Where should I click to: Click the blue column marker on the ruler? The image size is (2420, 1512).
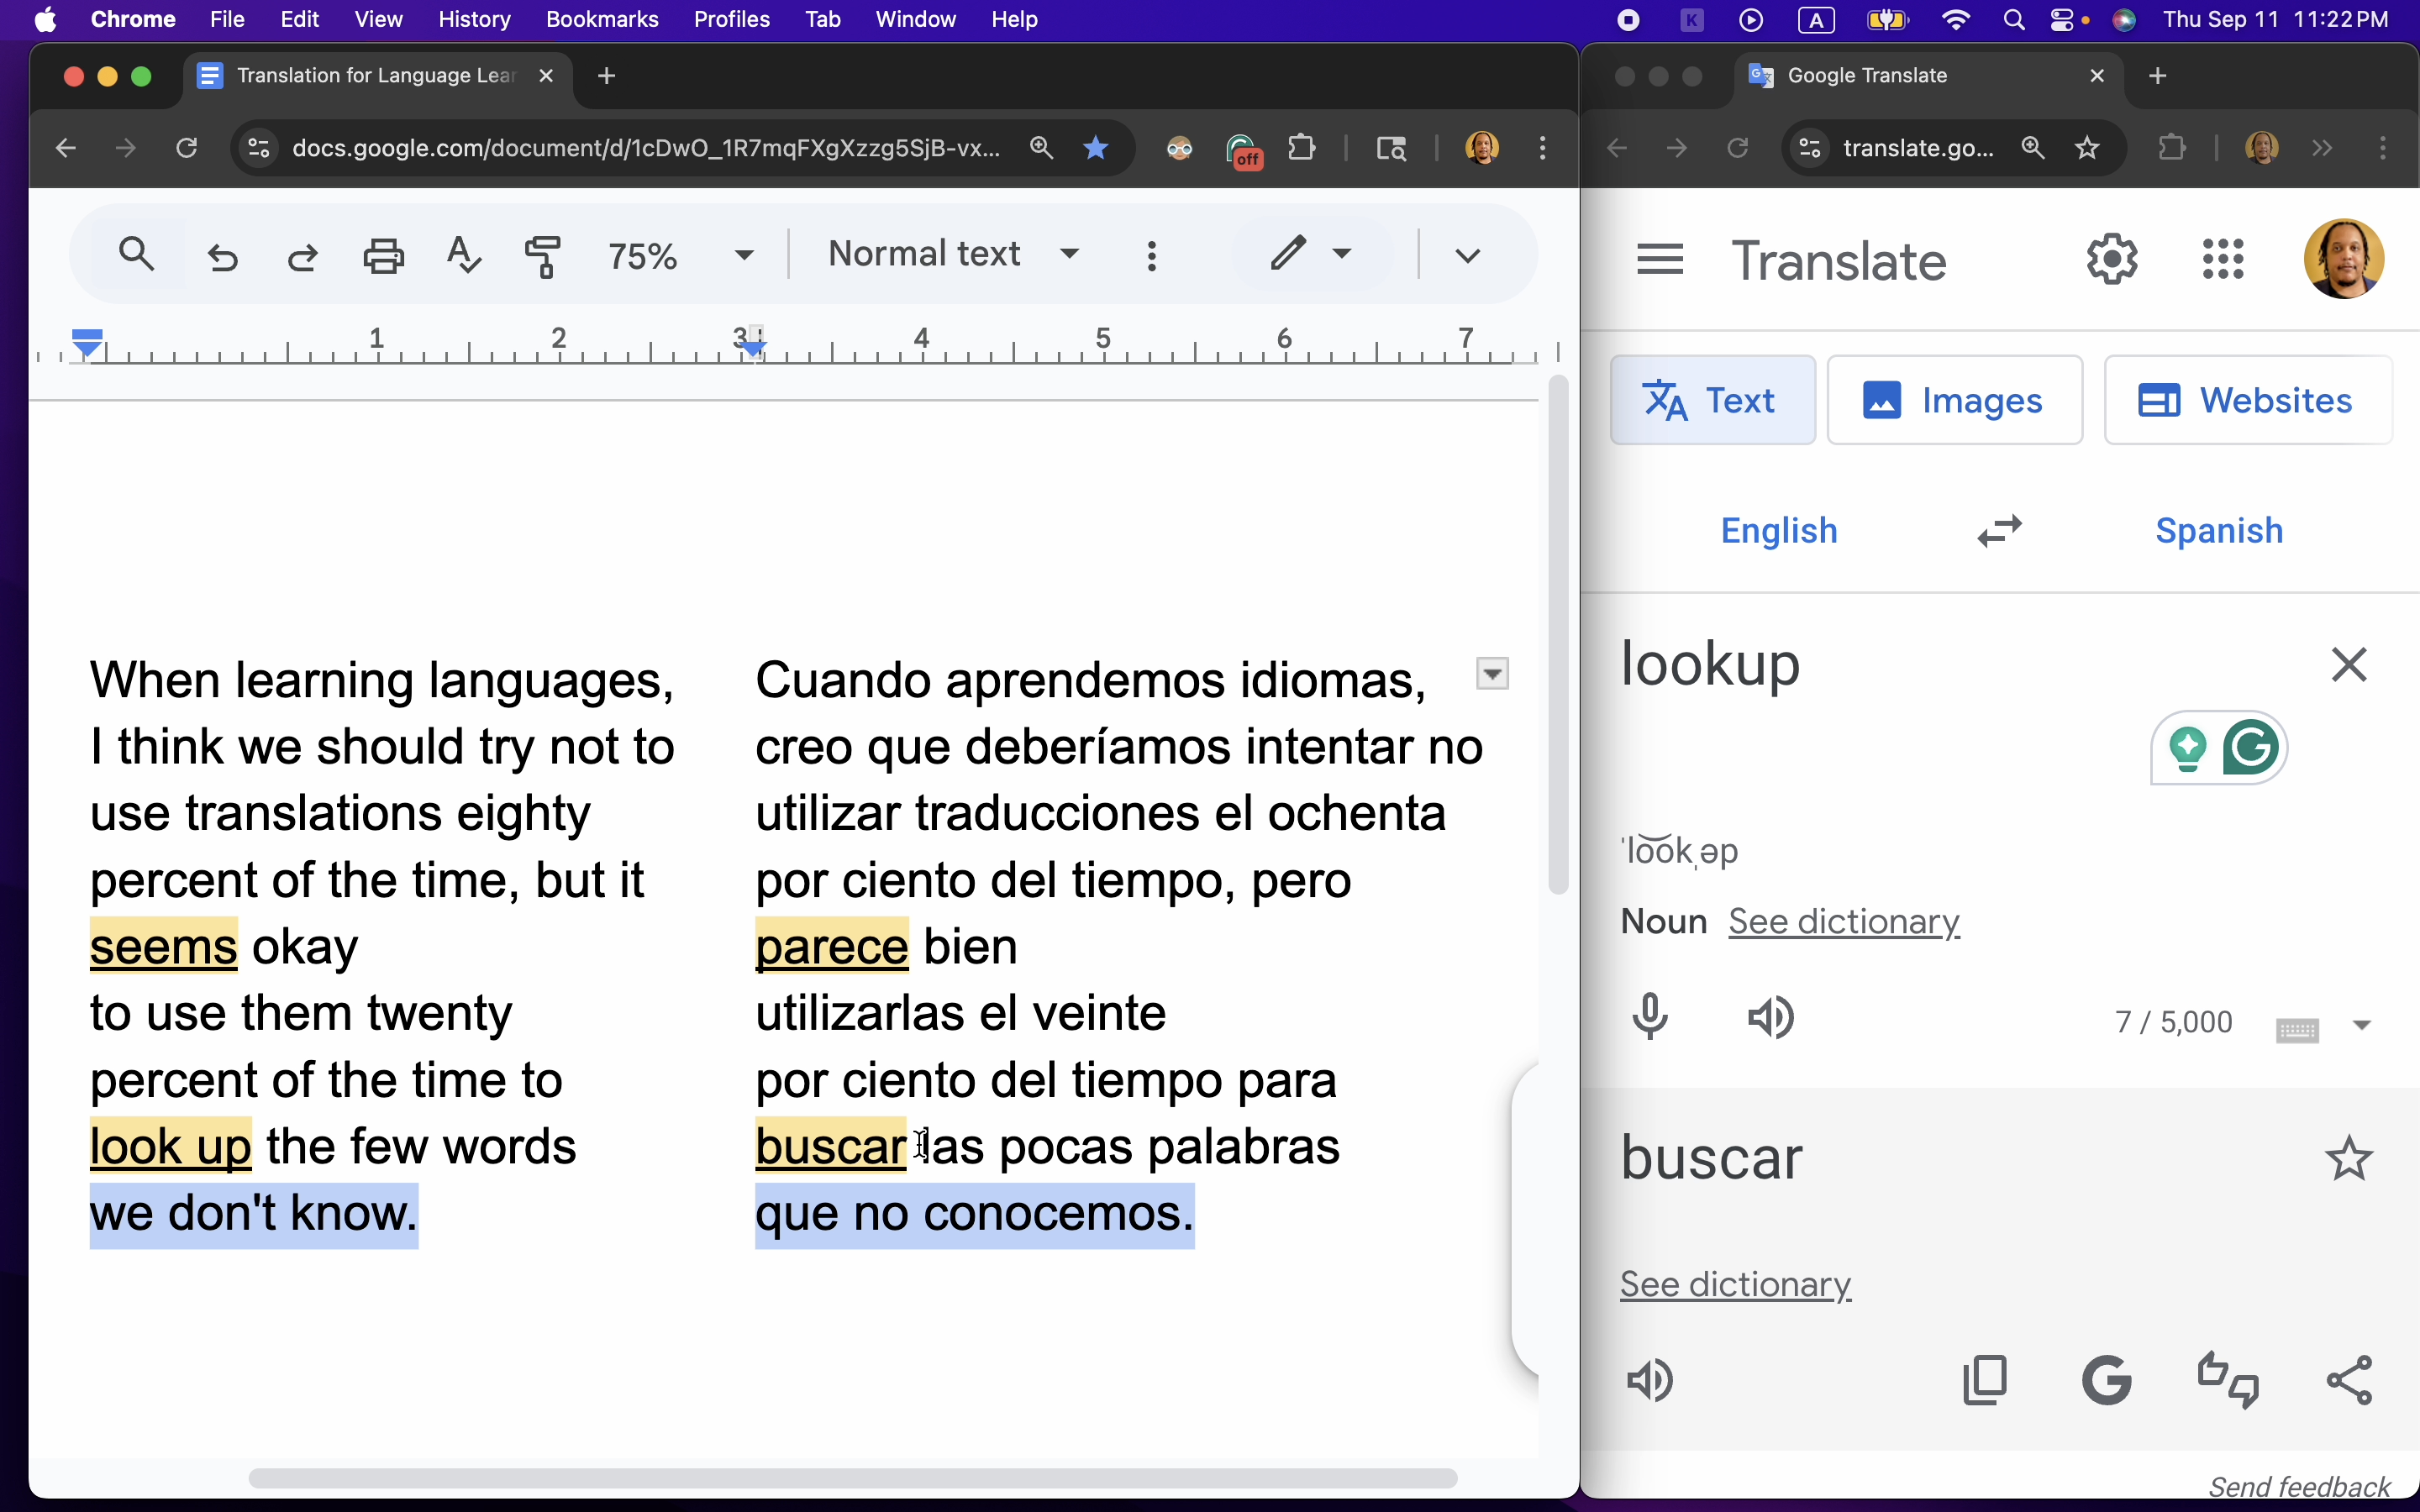[753, 347]
